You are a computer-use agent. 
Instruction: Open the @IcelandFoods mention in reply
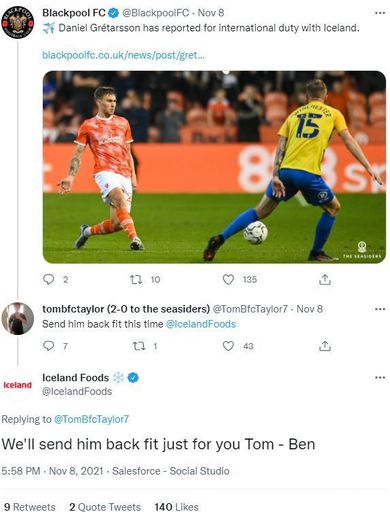[201, 324]
